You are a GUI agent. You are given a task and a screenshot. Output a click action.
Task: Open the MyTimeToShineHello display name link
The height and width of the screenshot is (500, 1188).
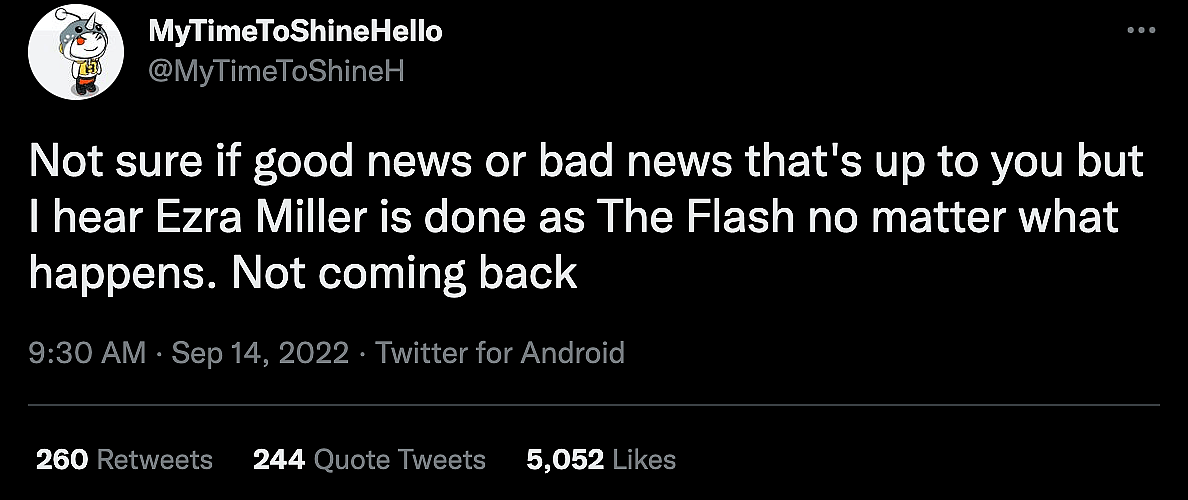click(295, 32)
